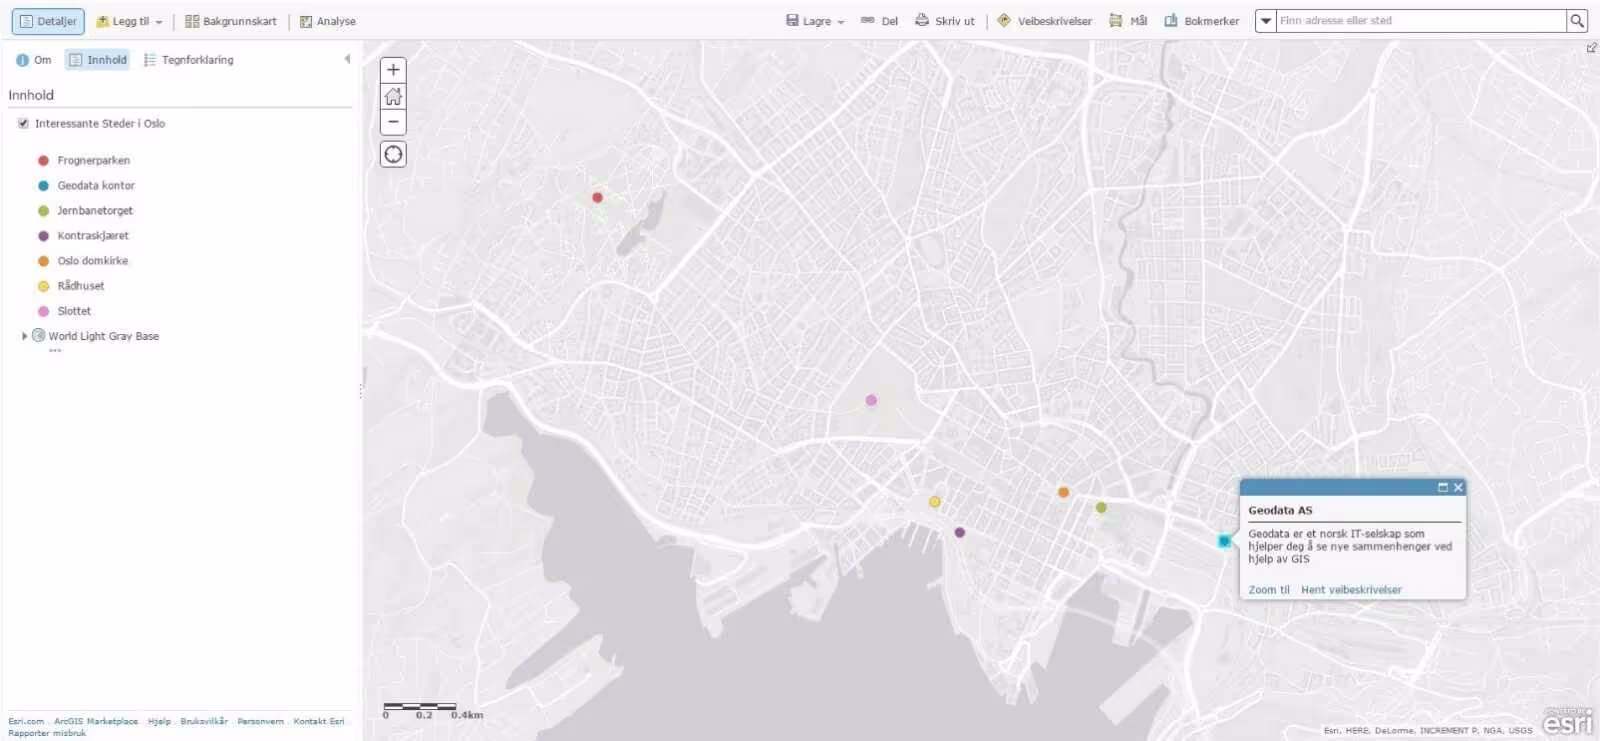Image resolution: width=1600 pixels, height=741 pixels.
Task: Click the home default extent button
Action: pyautogui.click(x=393, y=96)
